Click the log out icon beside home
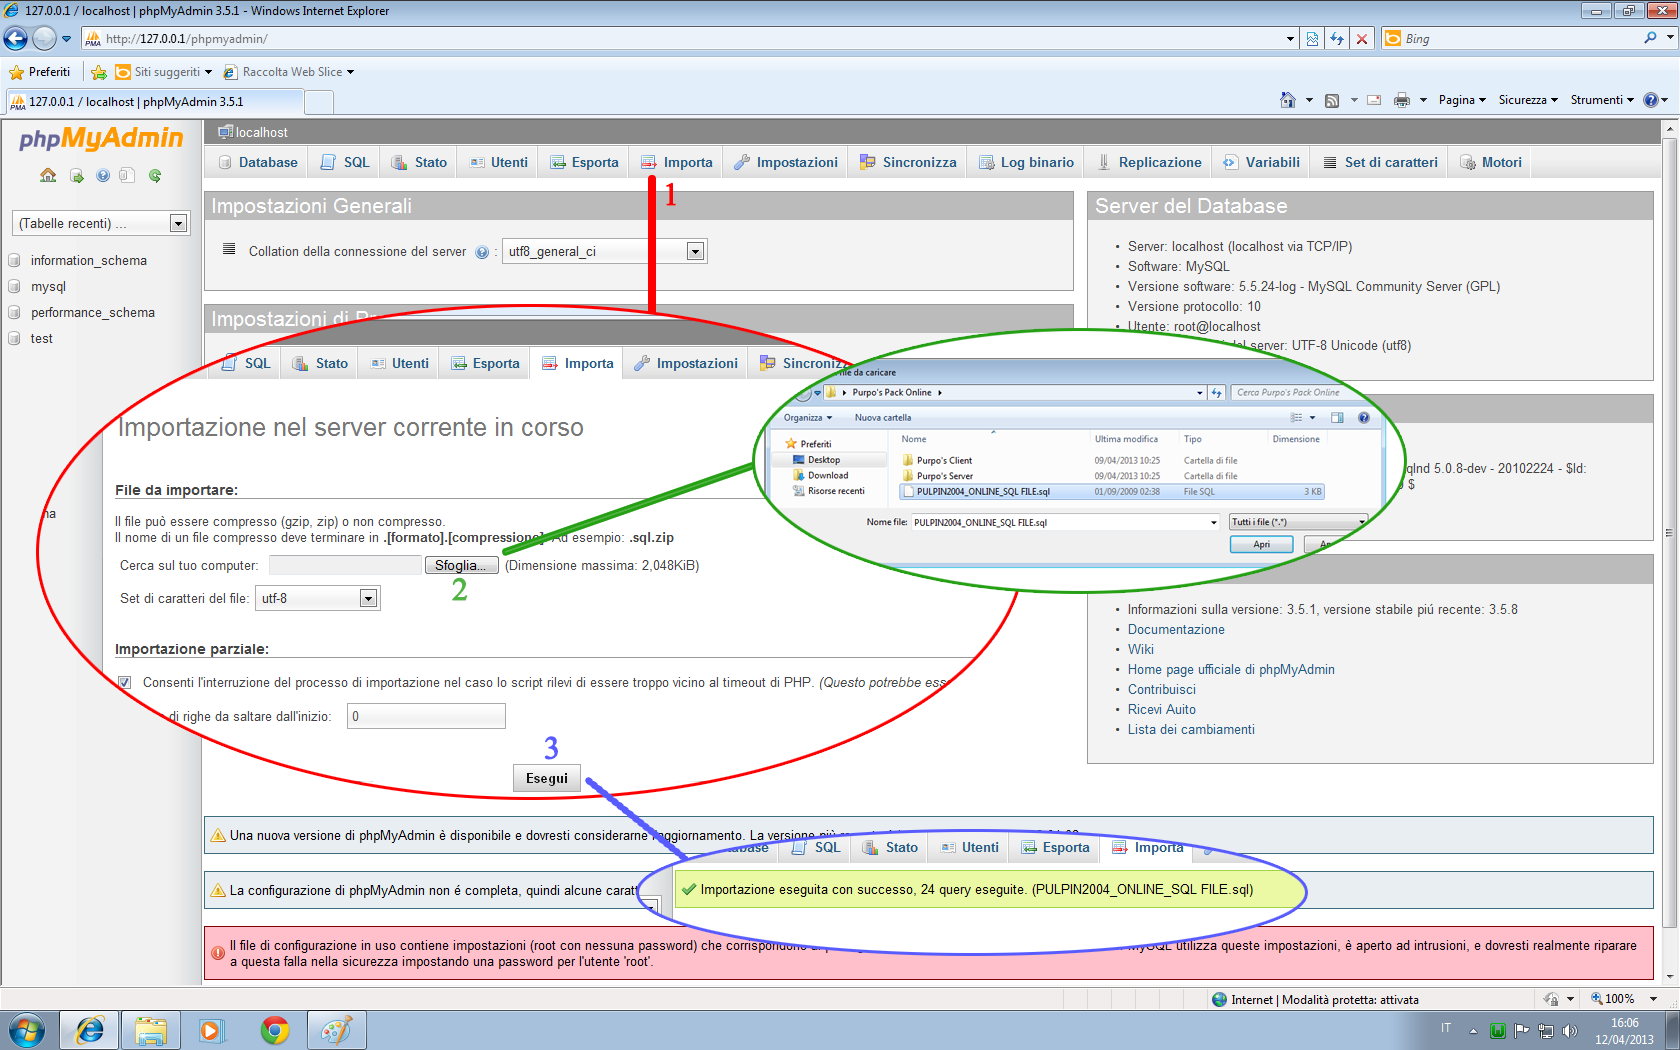This screenshot has height=1050, width=1680. [76, 176]
